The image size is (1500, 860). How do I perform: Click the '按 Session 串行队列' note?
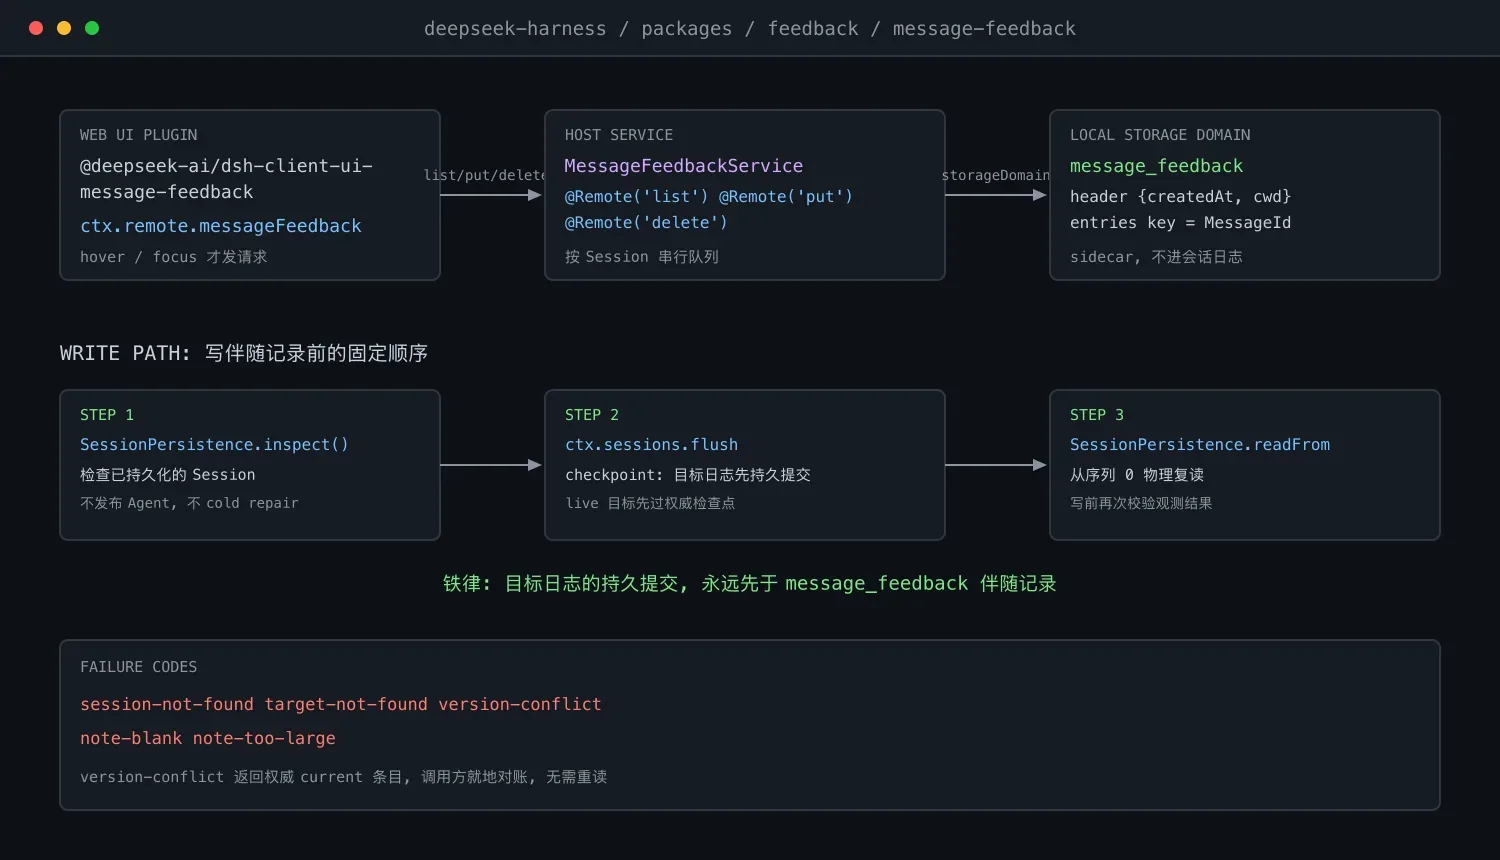(x=642, y=257)
